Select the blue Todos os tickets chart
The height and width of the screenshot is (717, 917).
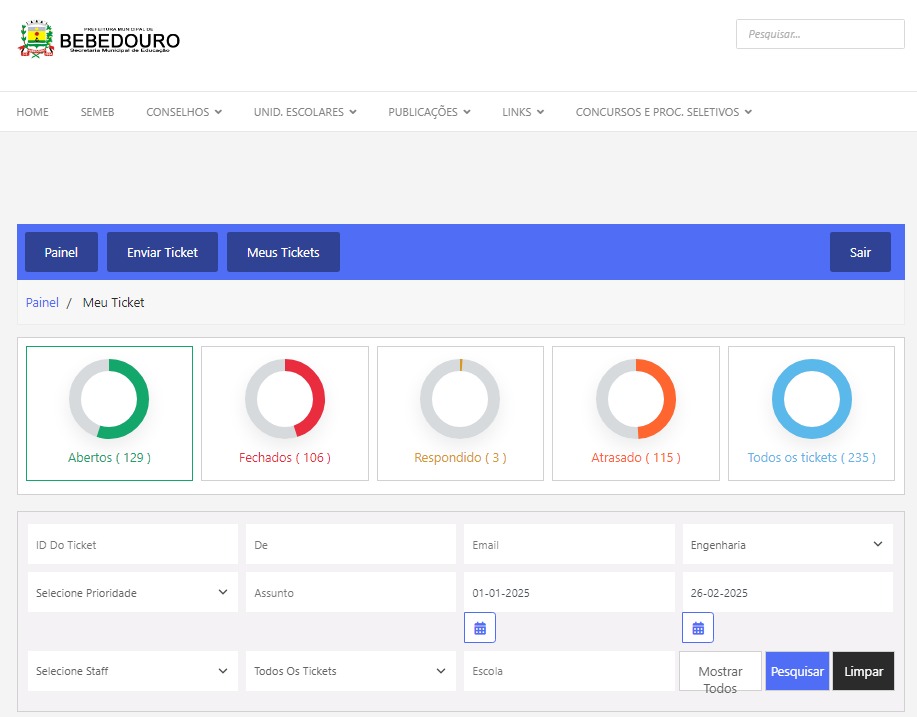click(x=811, y=399)
